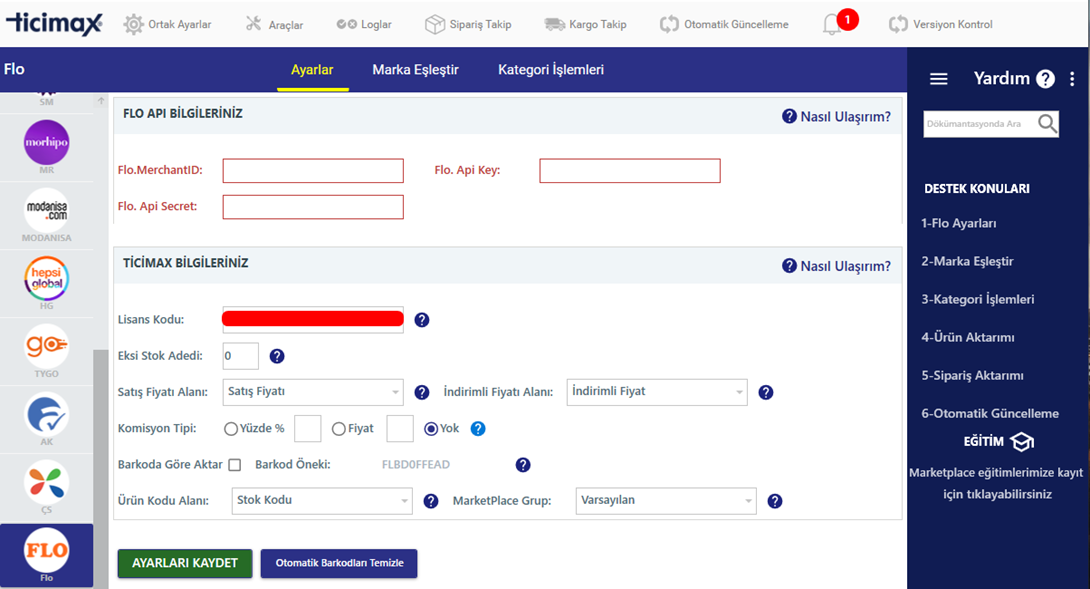
Task: Click the sidebar scroll-up arrow
Action: (101, 102)
